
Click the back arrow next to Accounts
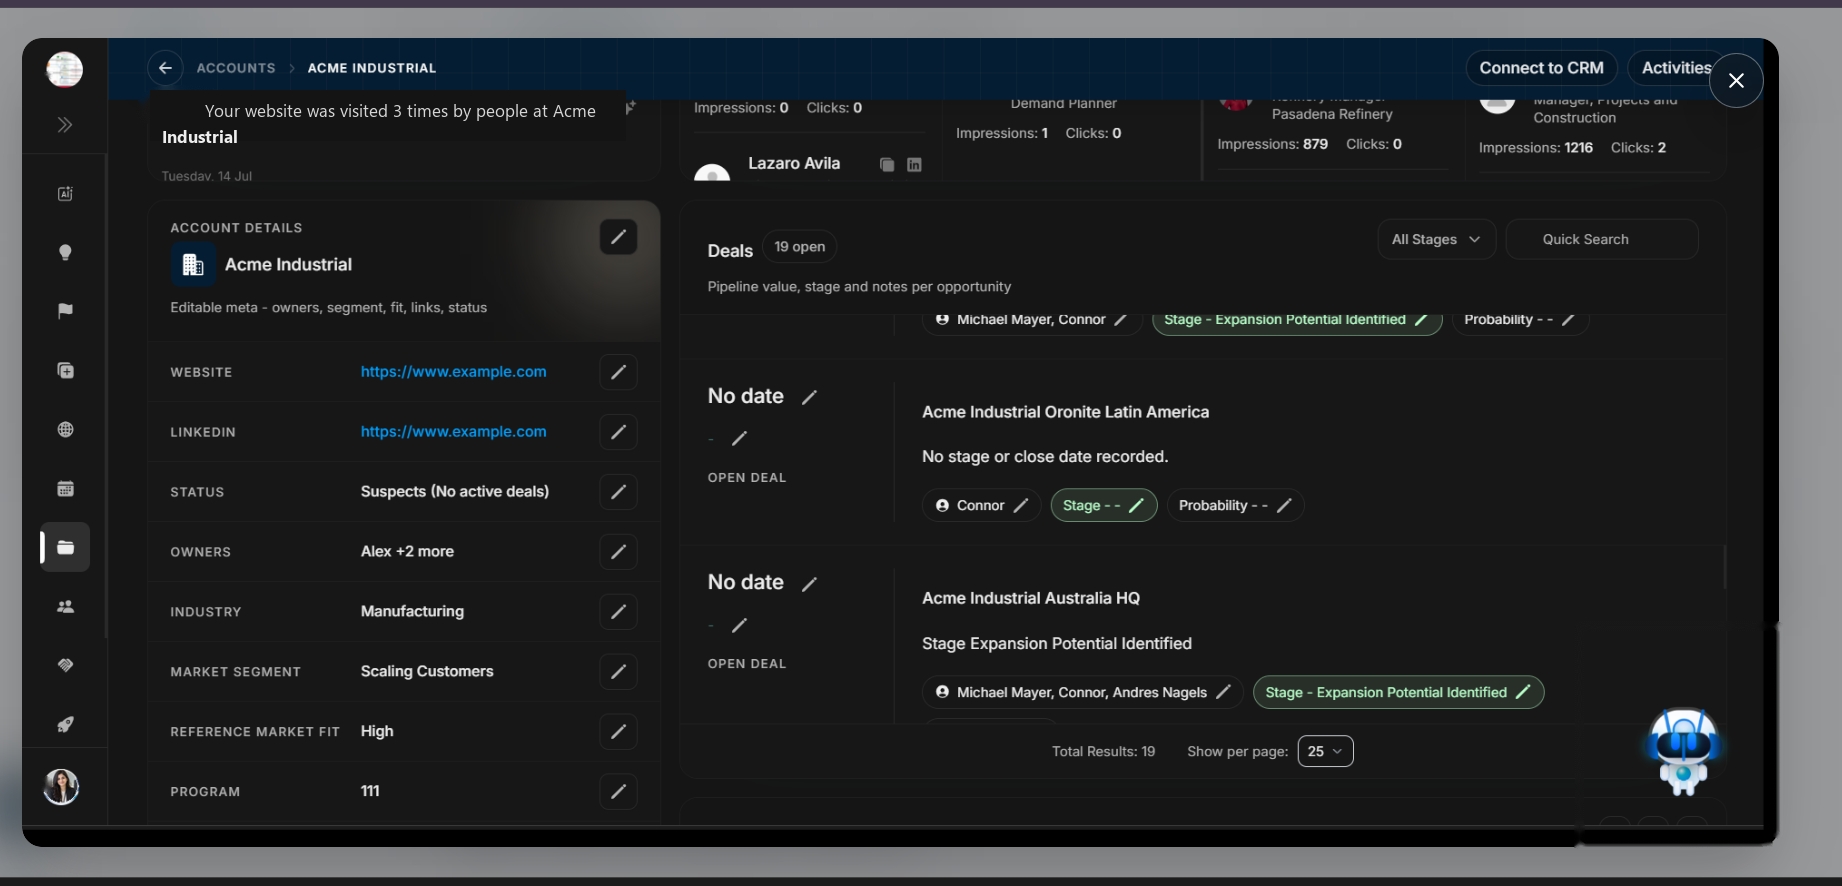(x=166, y=68)
